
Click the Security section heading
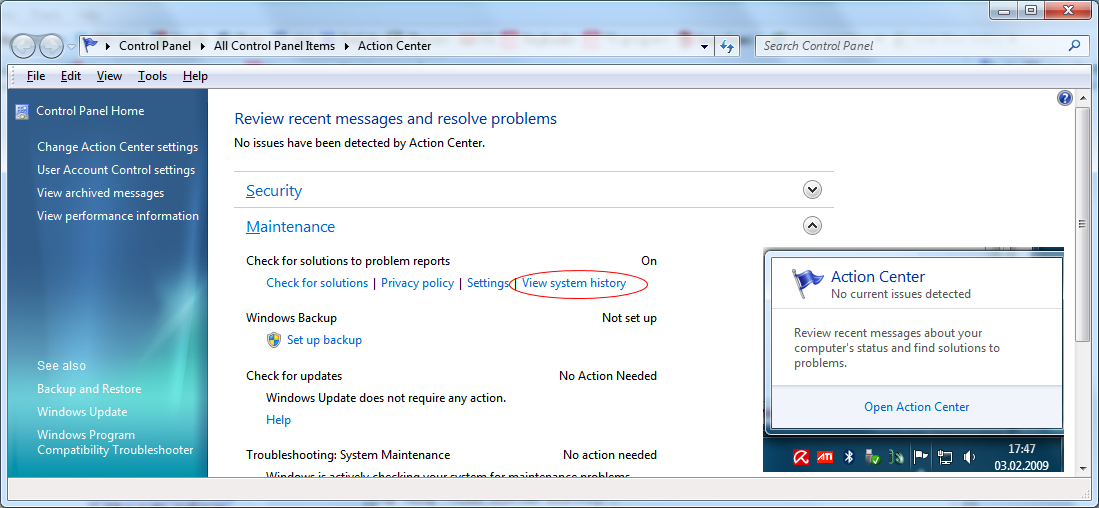pos(274,191)
